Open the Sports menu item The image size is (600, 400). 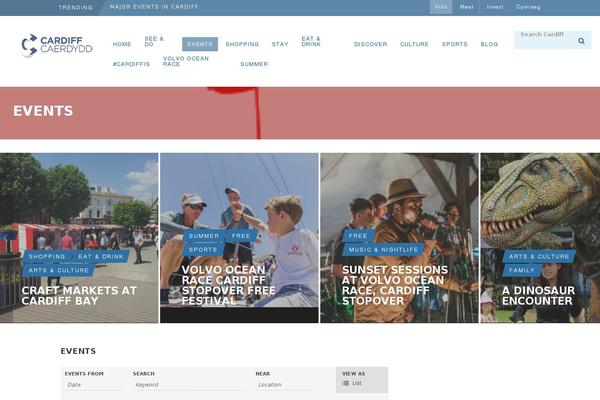tap(455, 44)
